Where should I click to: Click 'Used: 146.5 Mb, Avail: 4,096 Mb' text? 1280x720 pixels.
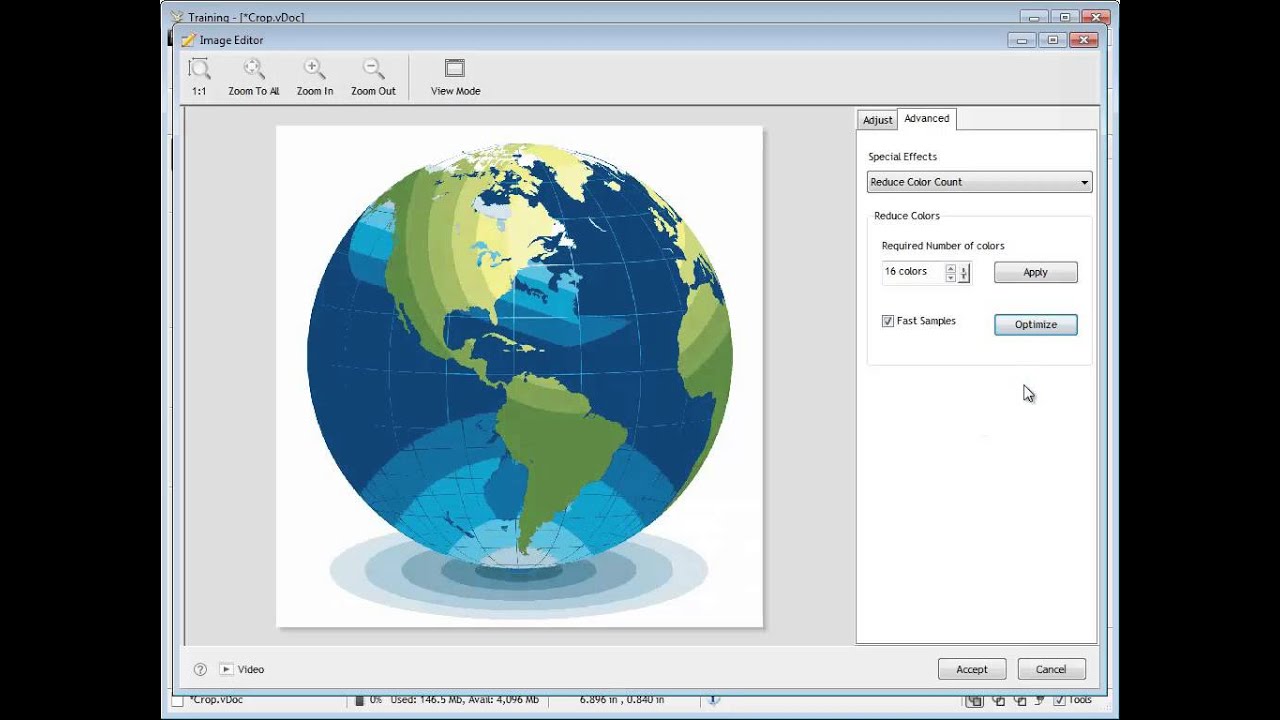[x=465, y=700]
